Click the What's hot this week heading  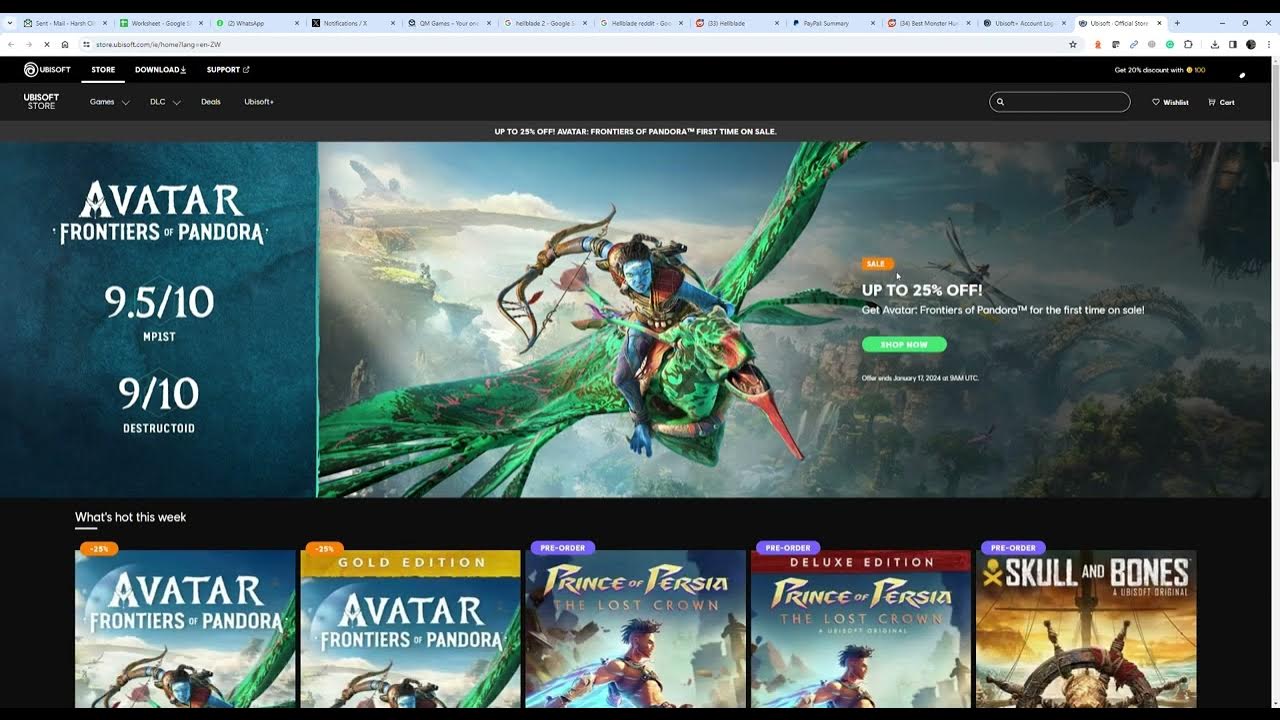(130, 517)
